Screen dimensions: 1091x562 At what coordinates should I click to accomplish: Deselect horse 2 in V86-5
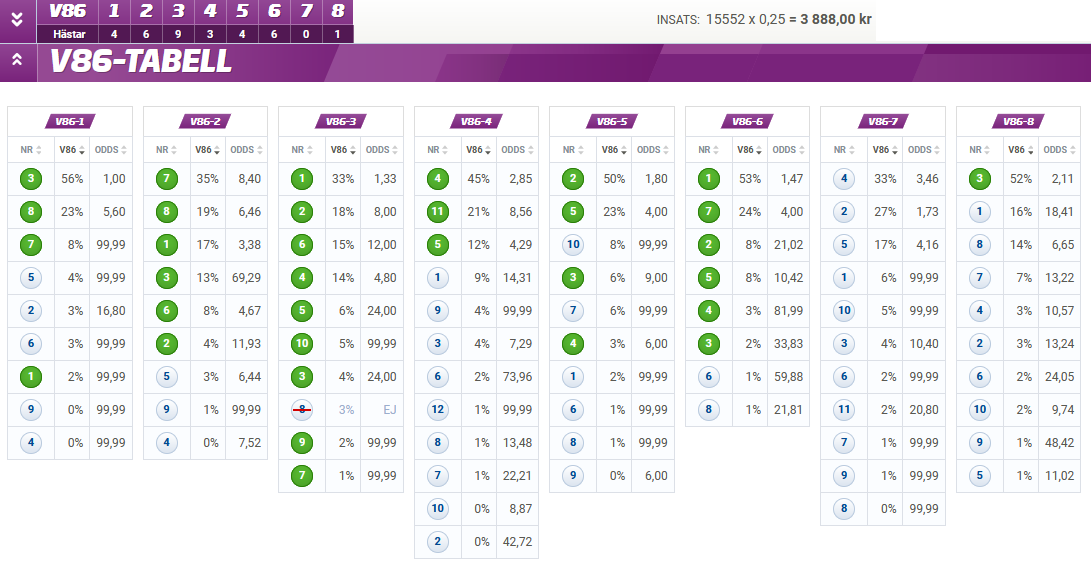pos(573,179)
